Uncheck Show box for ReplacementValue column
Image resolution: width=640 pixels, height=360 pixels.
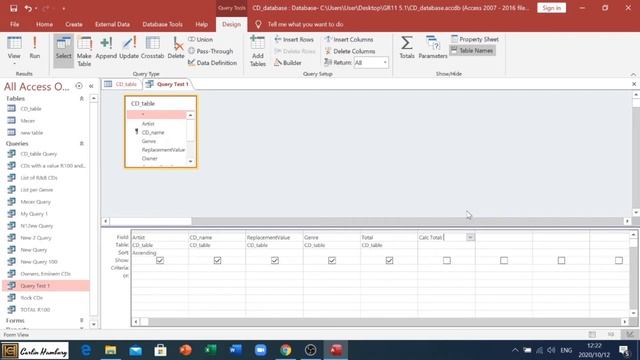pos(275,260)
